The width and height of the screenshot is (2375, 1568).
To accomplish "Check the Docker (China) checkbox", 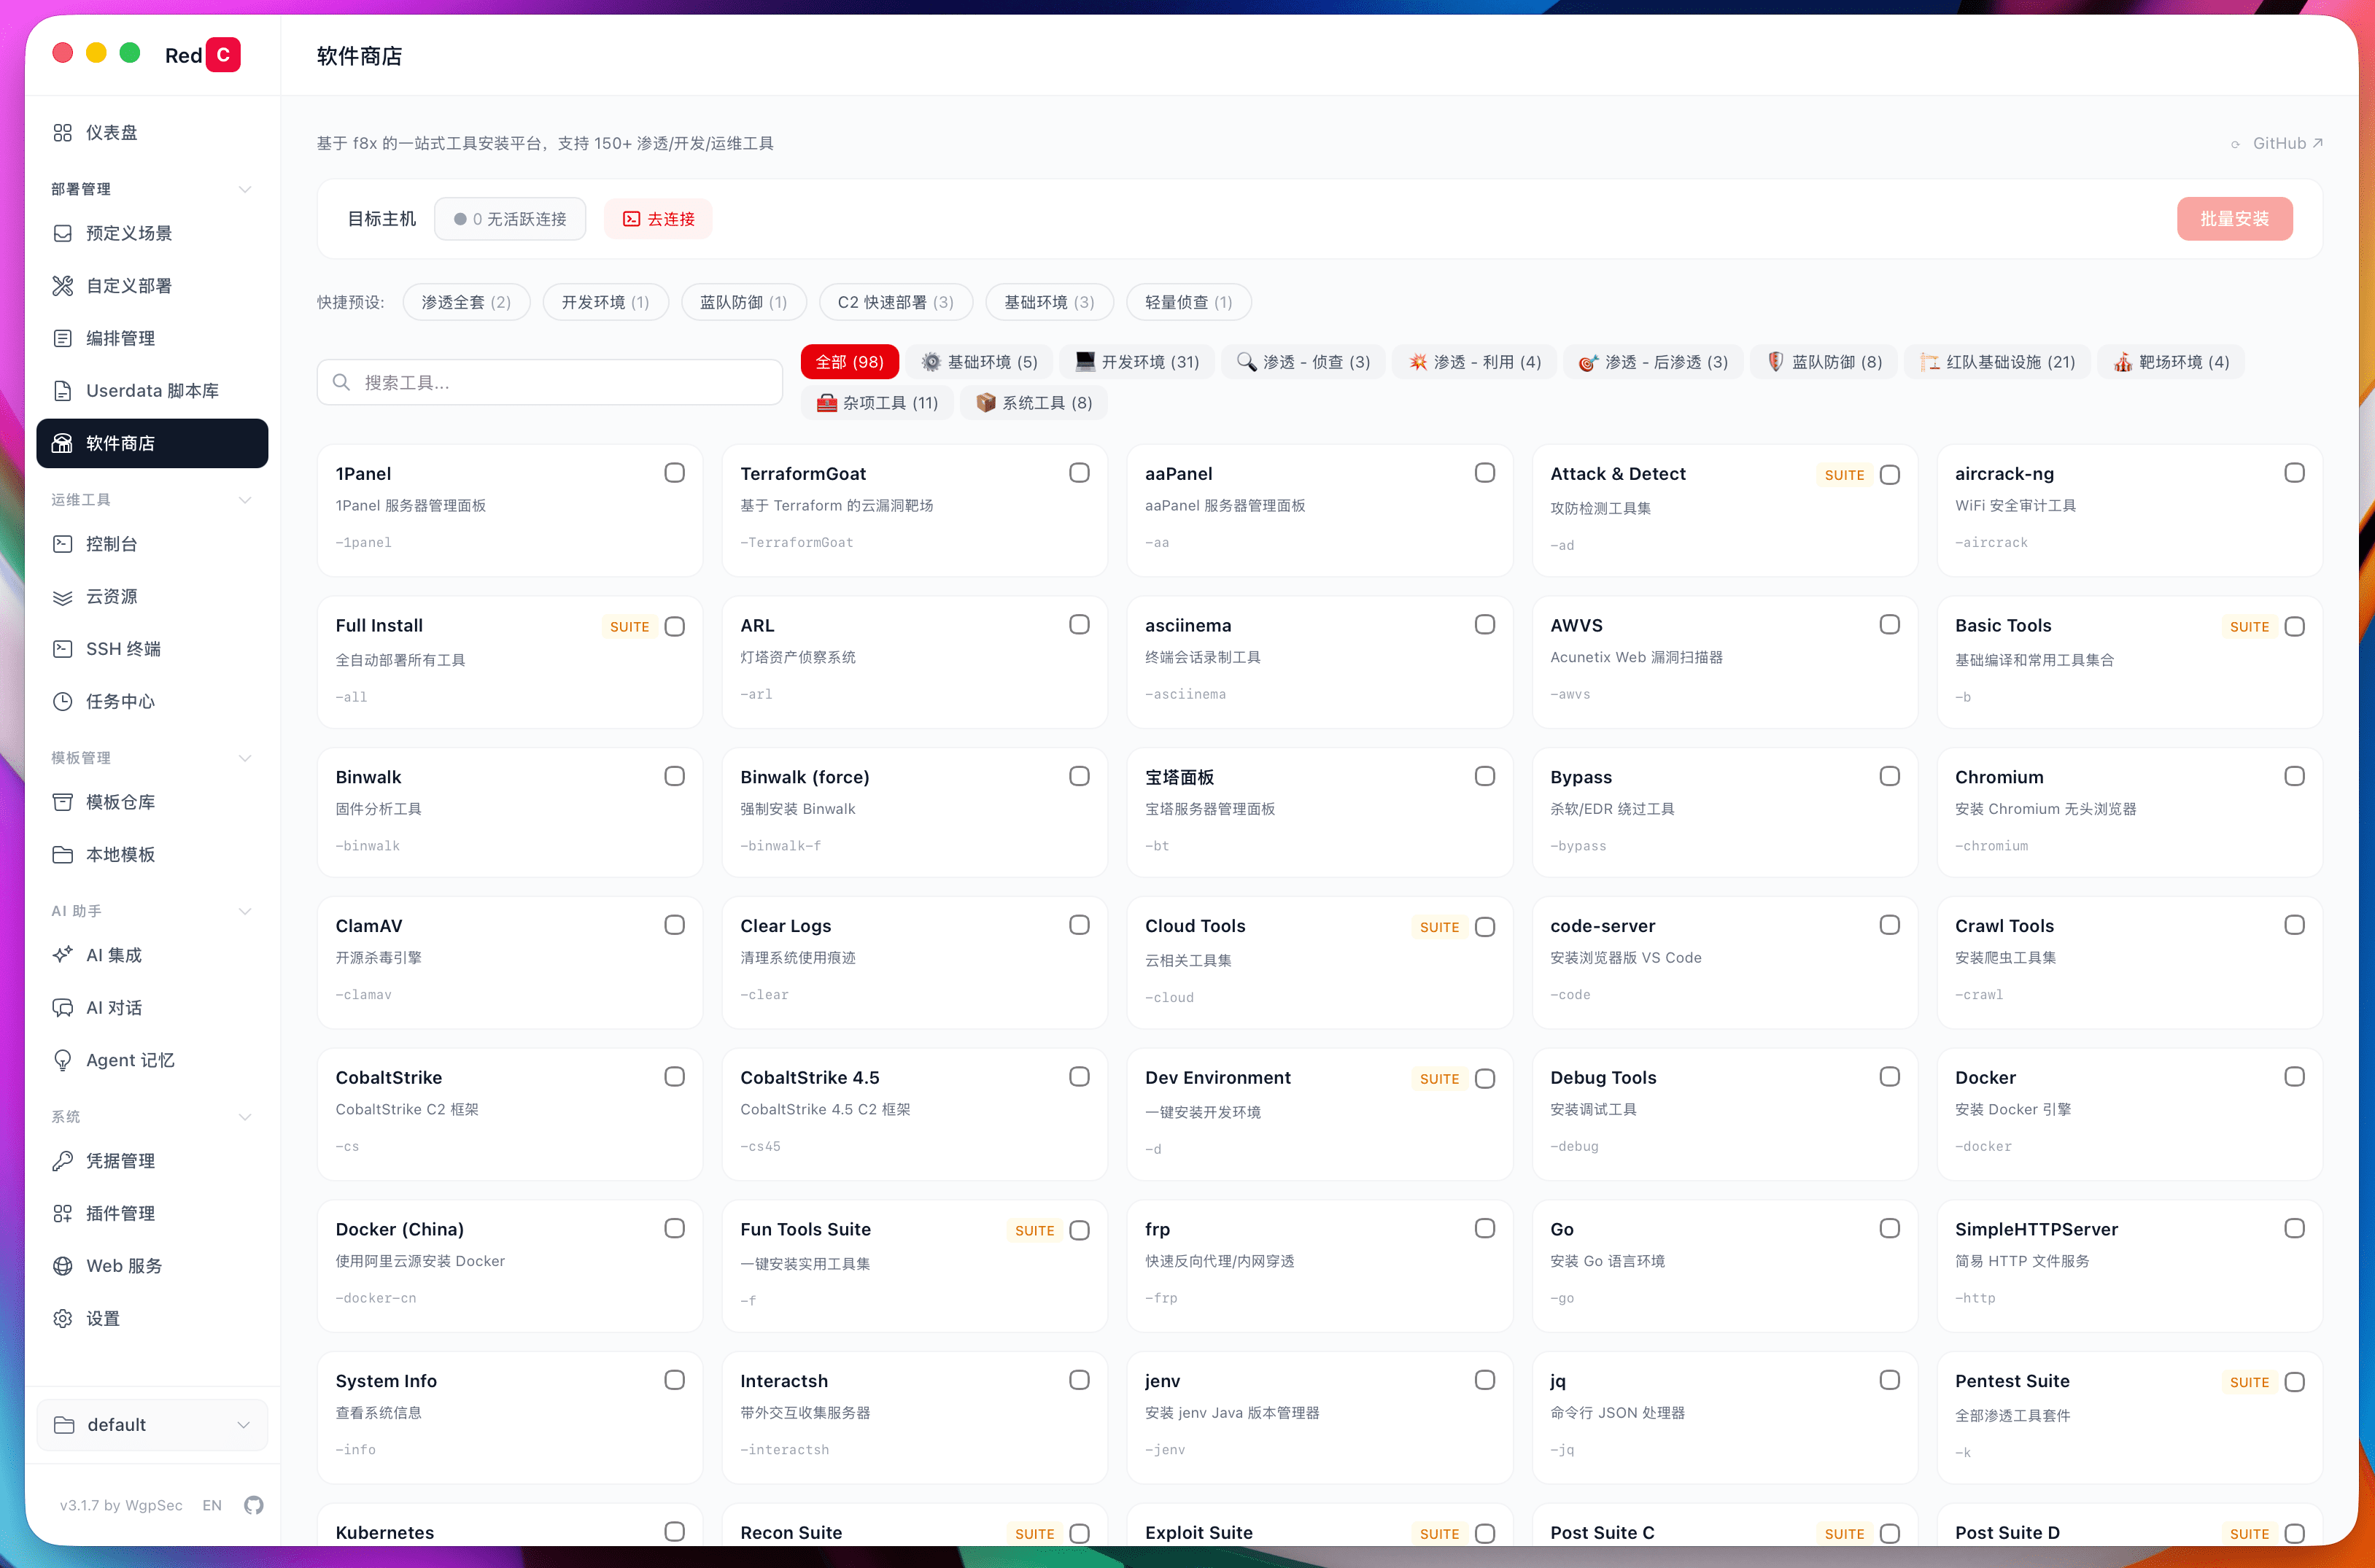I will pyautogui.click(x=675, y=1228).
